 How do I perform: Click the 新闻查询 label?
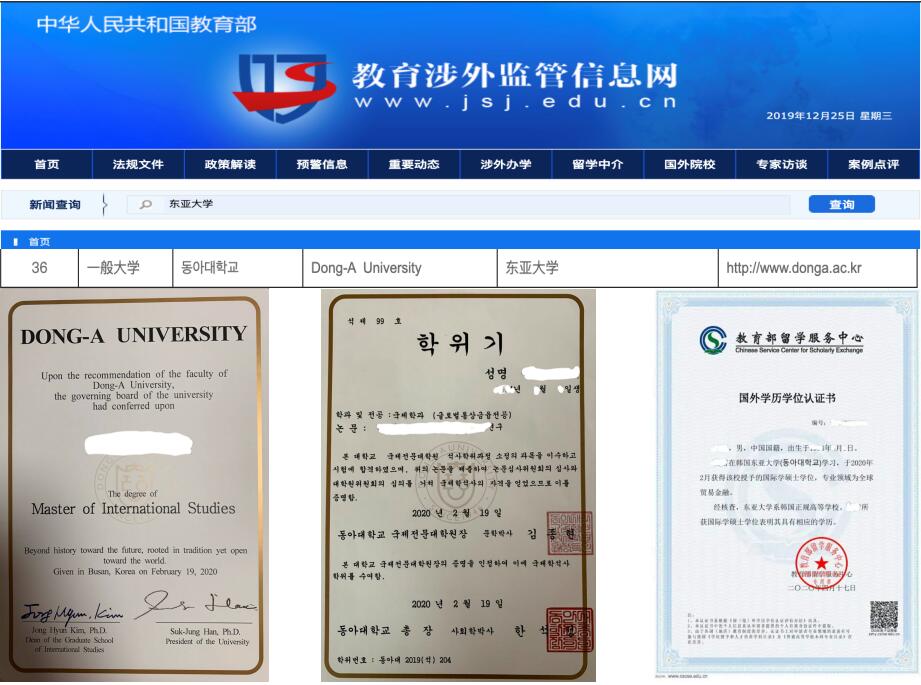click(x=55, y=204)
